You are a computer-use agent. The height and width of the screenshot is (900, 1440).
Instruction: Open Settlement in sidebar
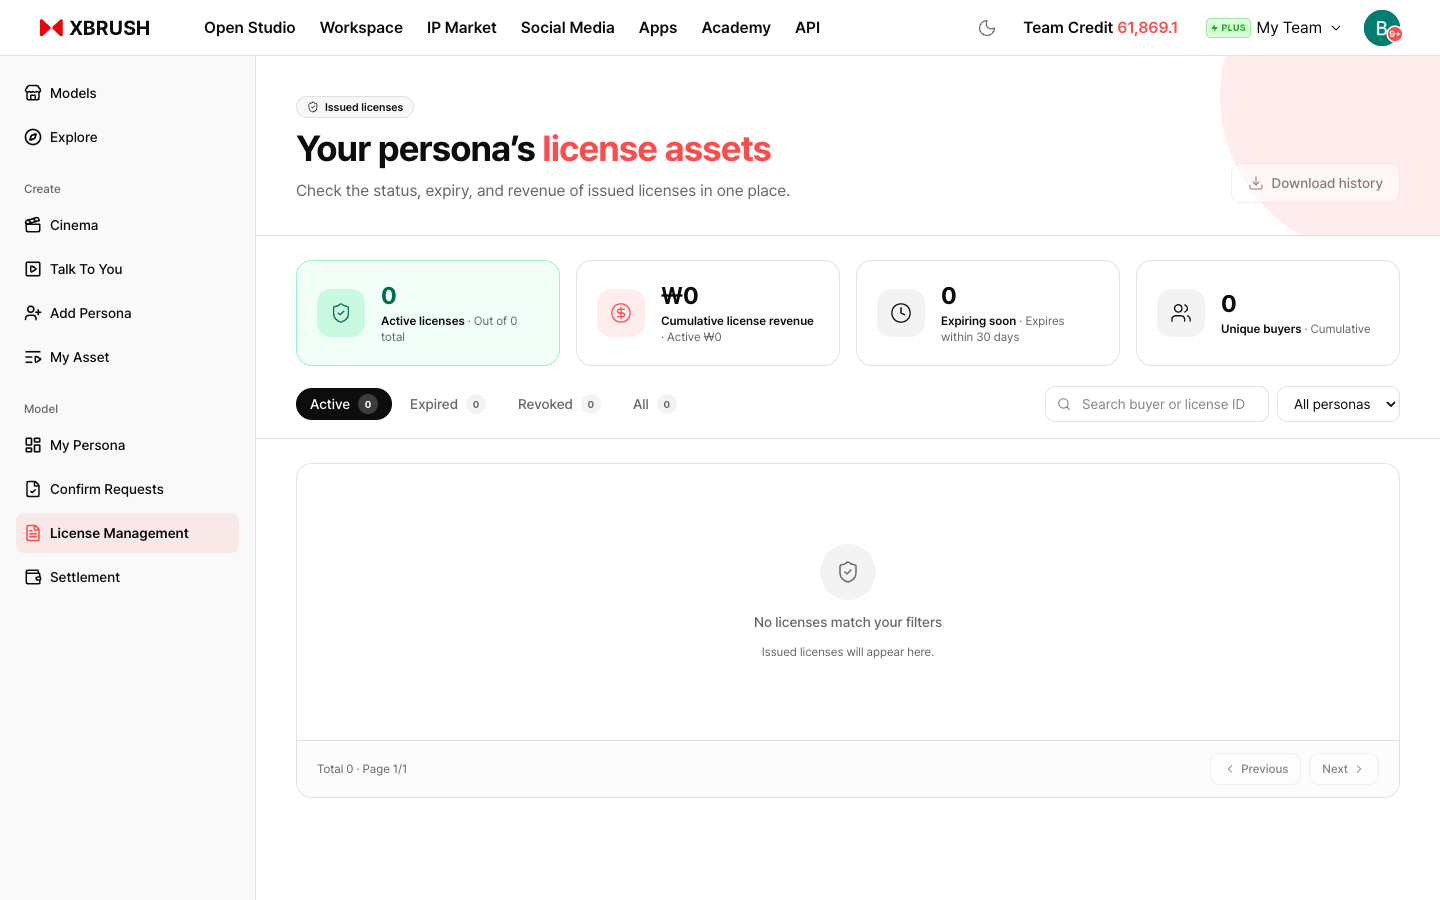click(x=127, y=577)
